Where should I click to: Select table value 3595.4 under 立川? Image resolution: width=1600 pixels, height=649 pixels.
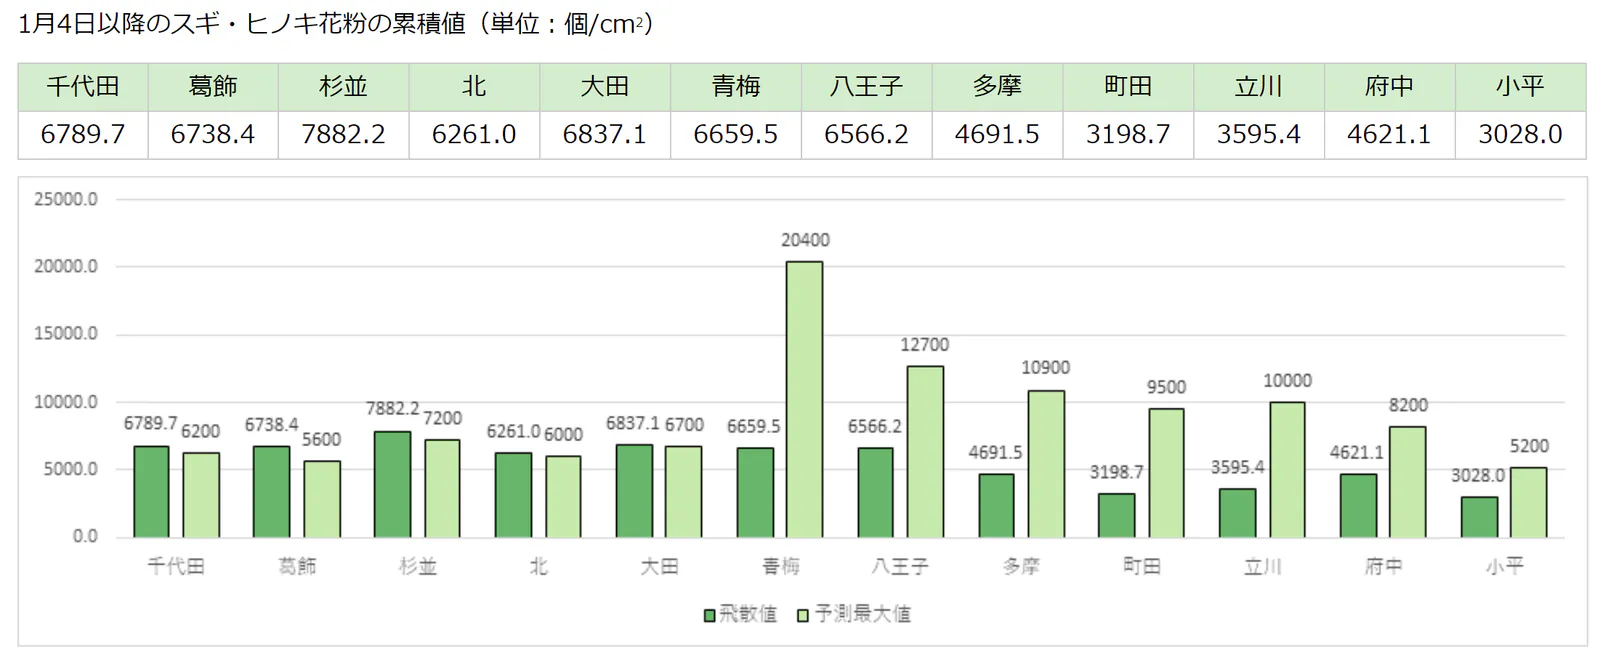[x=1259, y=135]
